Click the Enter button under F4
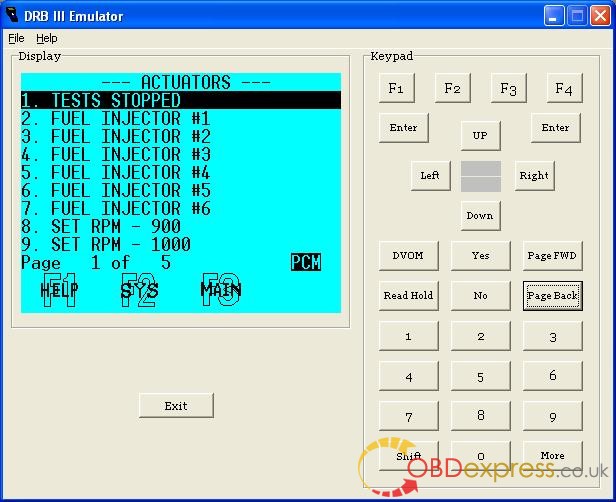This screenshot has height=502, width=616. pyautogui.click(x=555, y=128)
